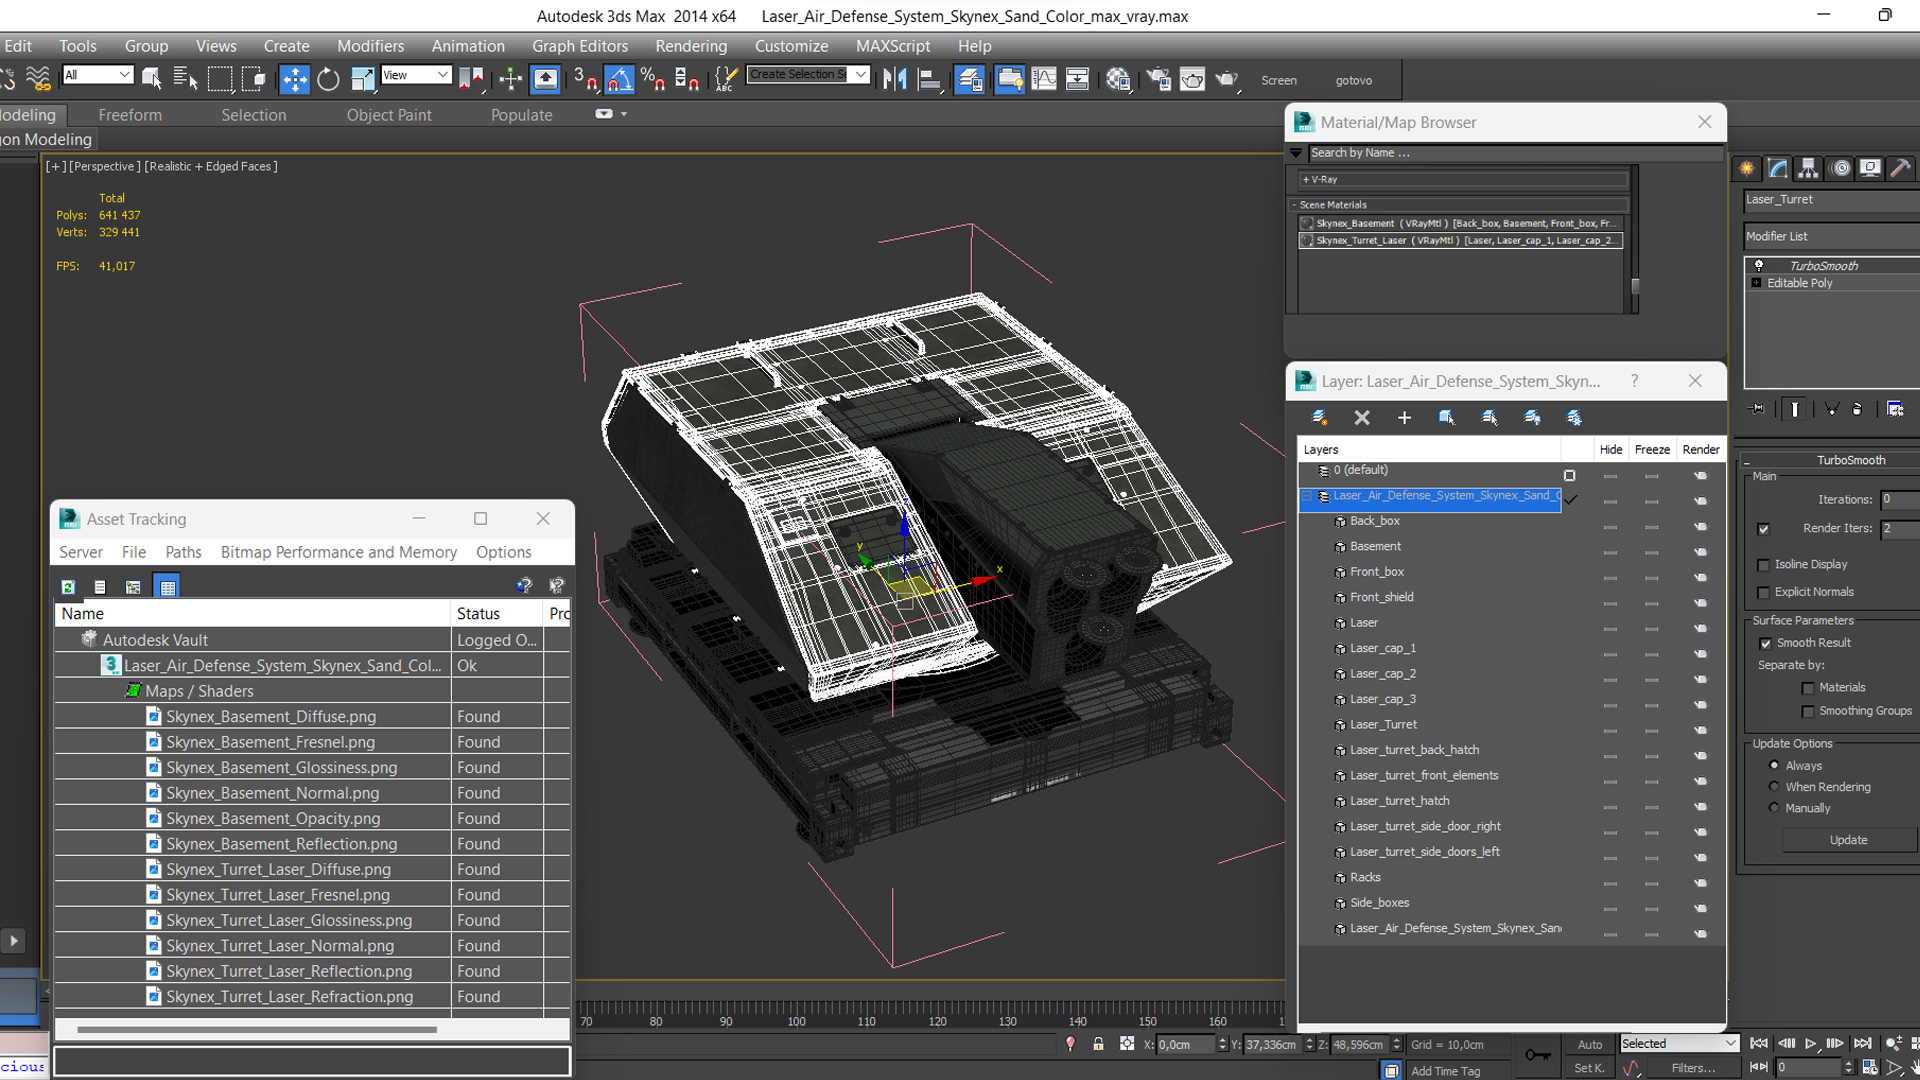The width and height of the screenshot is (1920, 1080).
Task: Open the Graph Editors menu
Action: 580,46
